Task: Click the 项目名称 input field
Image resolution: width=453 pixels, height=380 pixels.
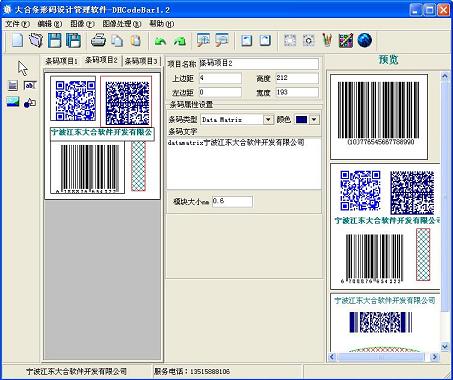Action: coord(259,63)
